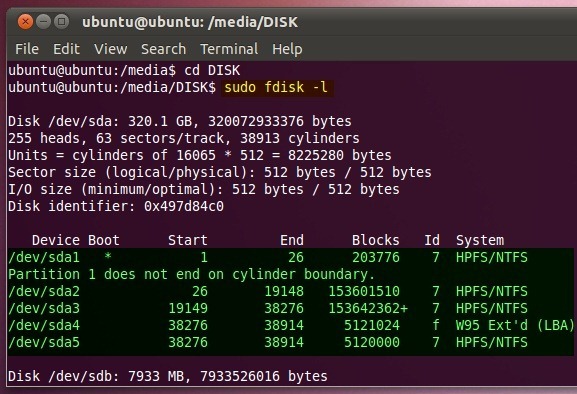Click the /dev/sda5 device name

44,342
